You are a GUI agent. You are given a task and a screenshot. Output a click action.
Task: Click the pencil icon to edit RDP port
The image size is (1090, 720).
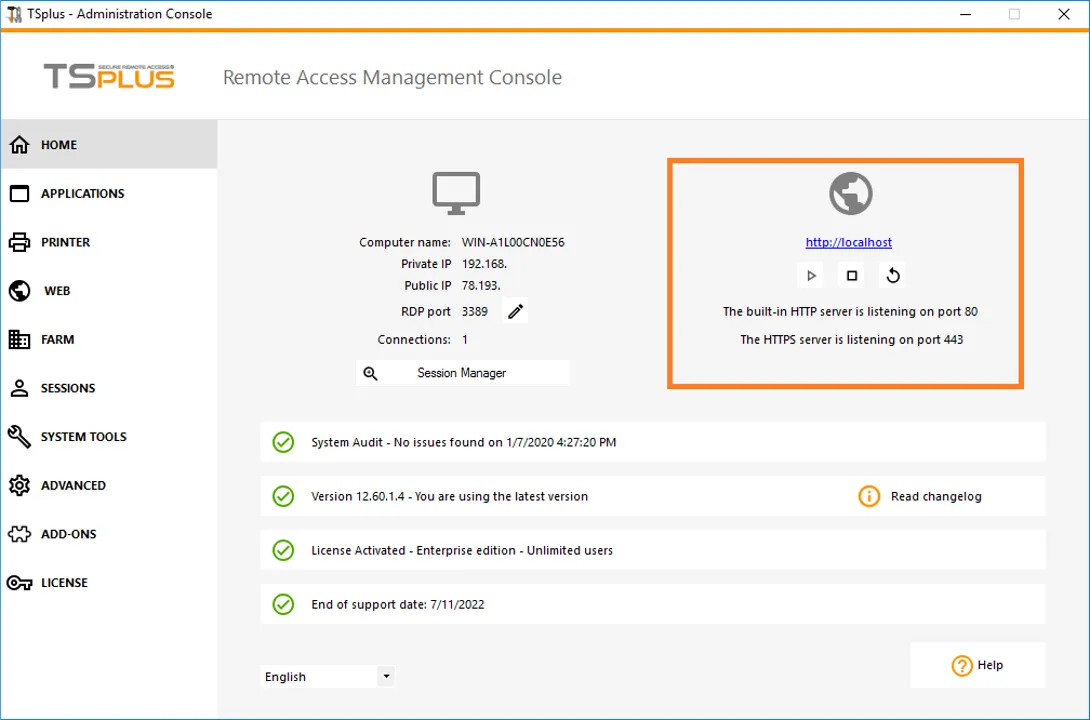[x=515, y=311]
